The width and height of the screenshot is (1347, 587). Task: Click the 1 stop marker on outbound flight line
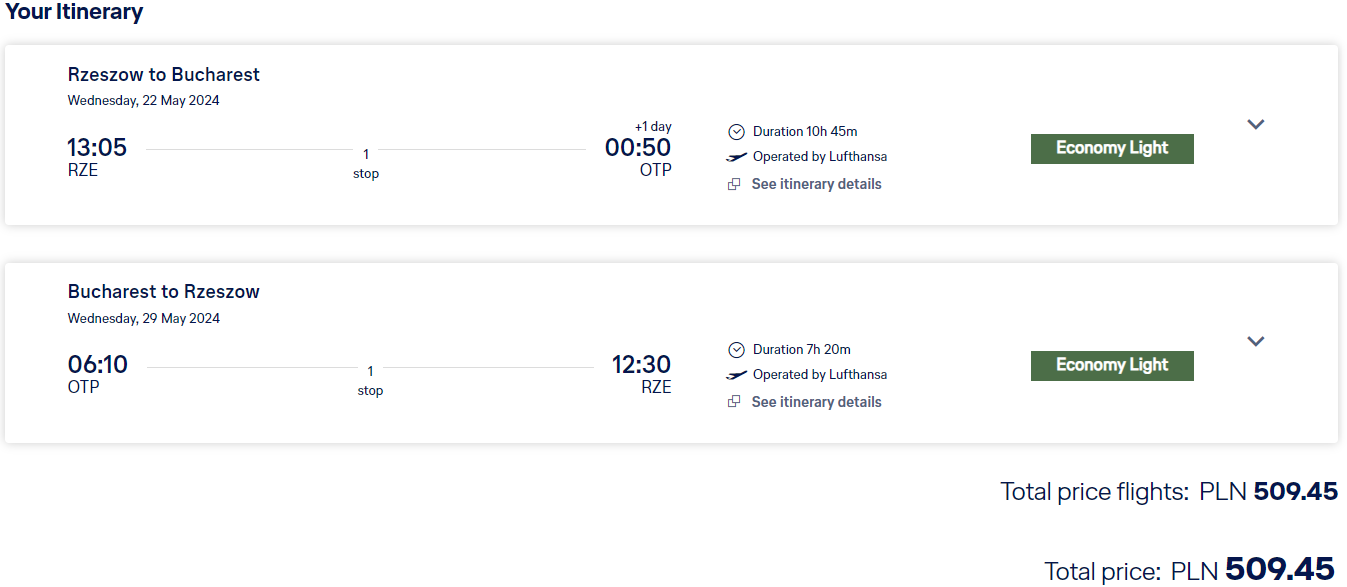pos(366,163)
